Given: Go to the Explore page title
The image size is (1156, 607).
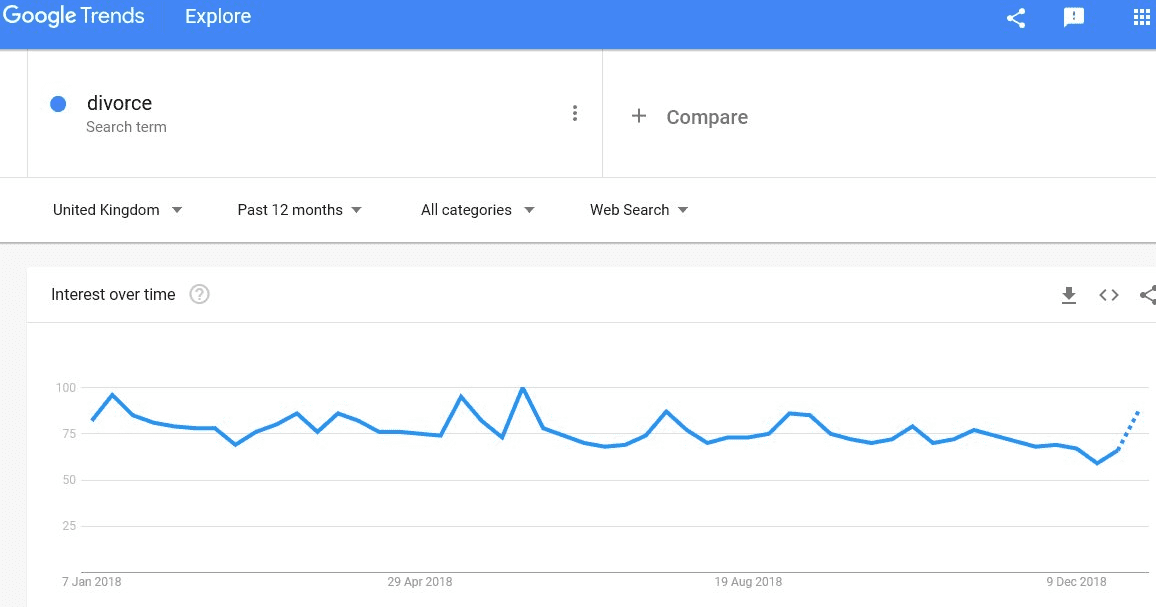Looking at the screenshot, I should [x=218, y=17].
